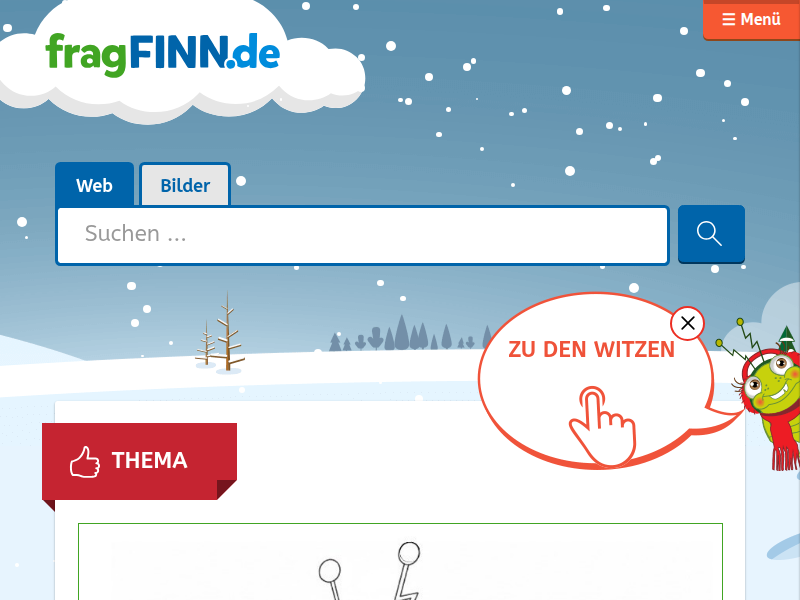Focus the Suchen search field
The image size is (800, 600).
click(x=362, y=235)
